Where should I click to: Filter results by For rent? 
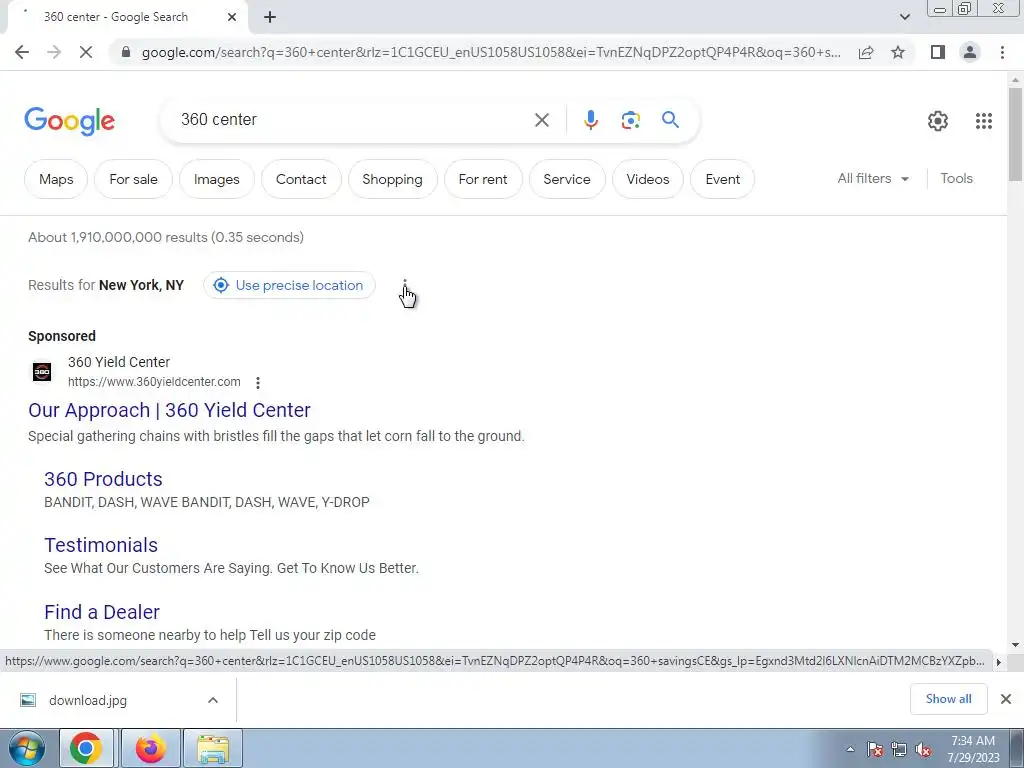click(x=483, y=179)
